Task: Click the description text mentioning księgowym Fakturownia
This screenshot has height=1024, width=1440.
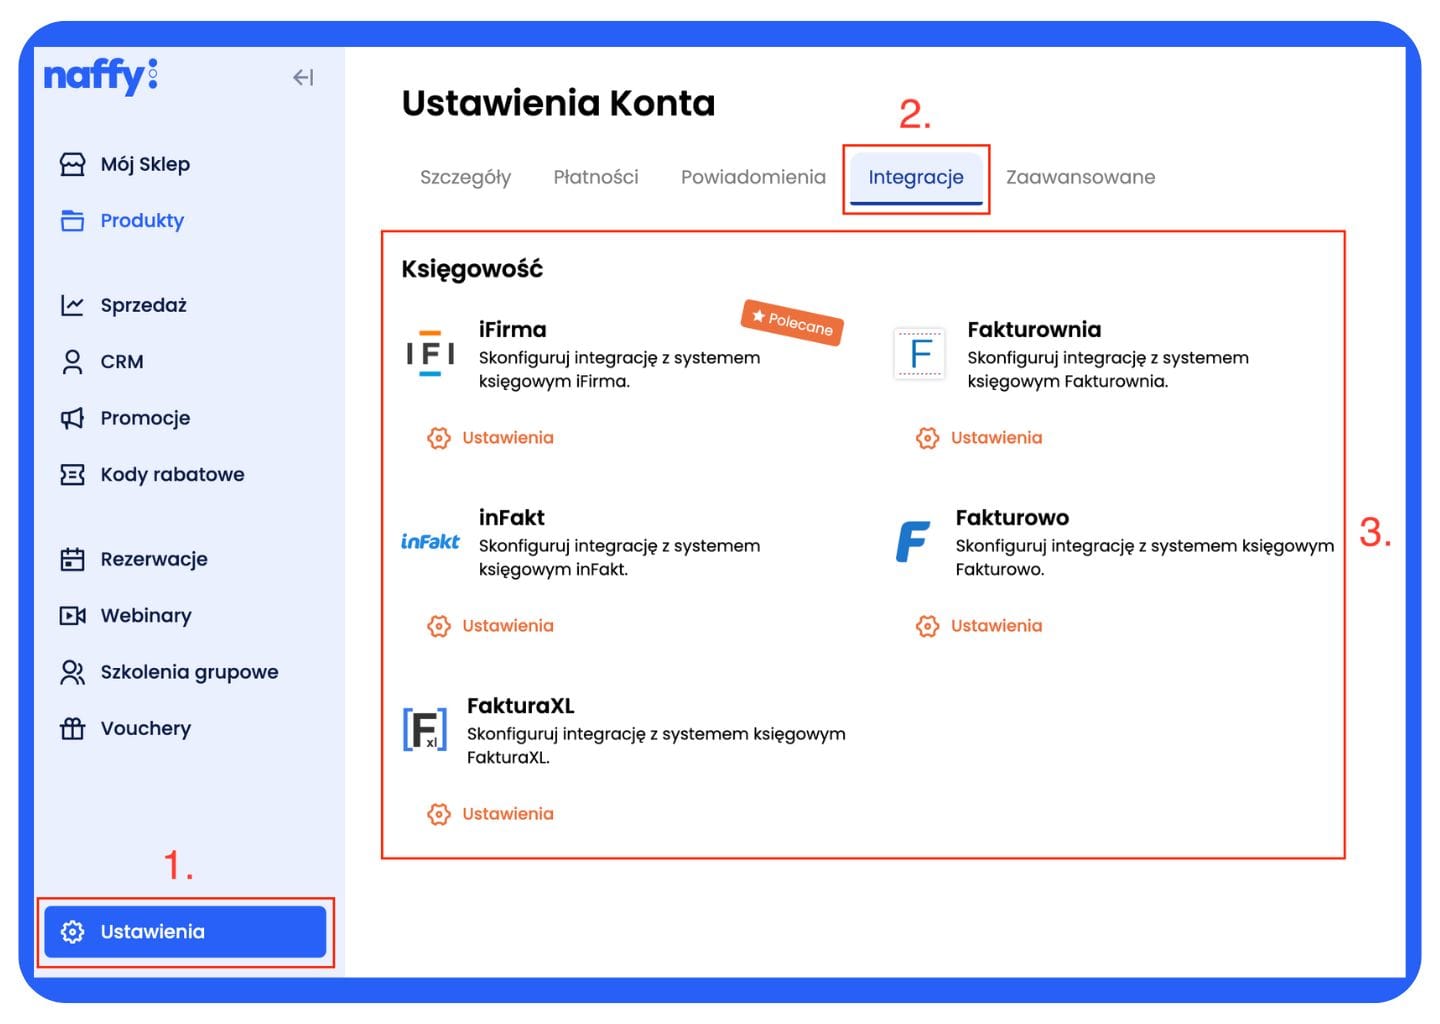Action: point(1108,369)
